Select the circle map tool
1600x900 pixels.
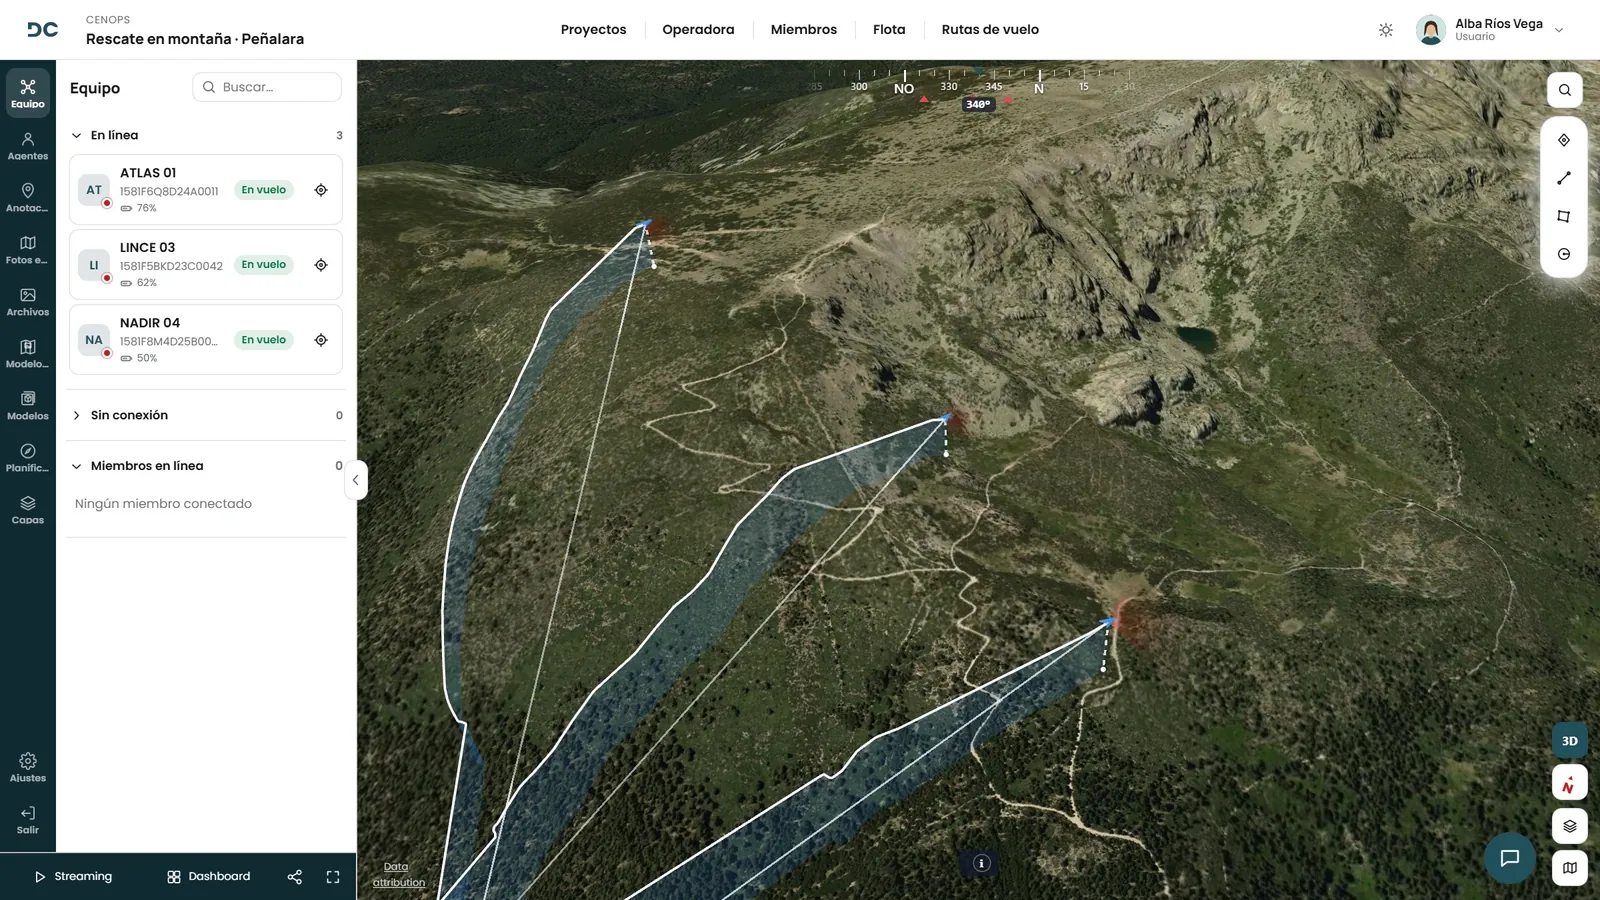click(1564, 254)
